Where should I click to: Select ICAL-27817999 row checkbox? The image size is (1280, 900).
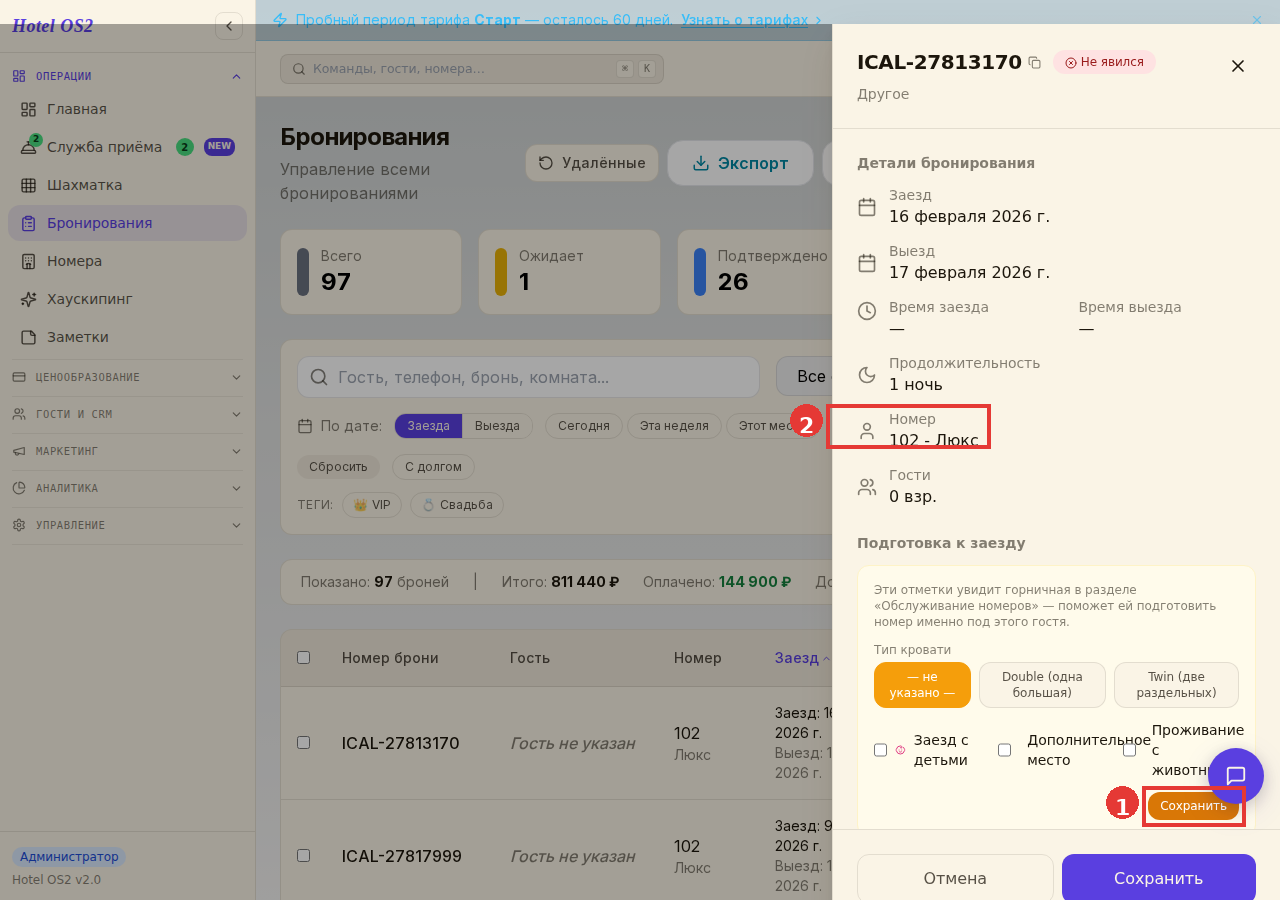[x=304, y=856]
